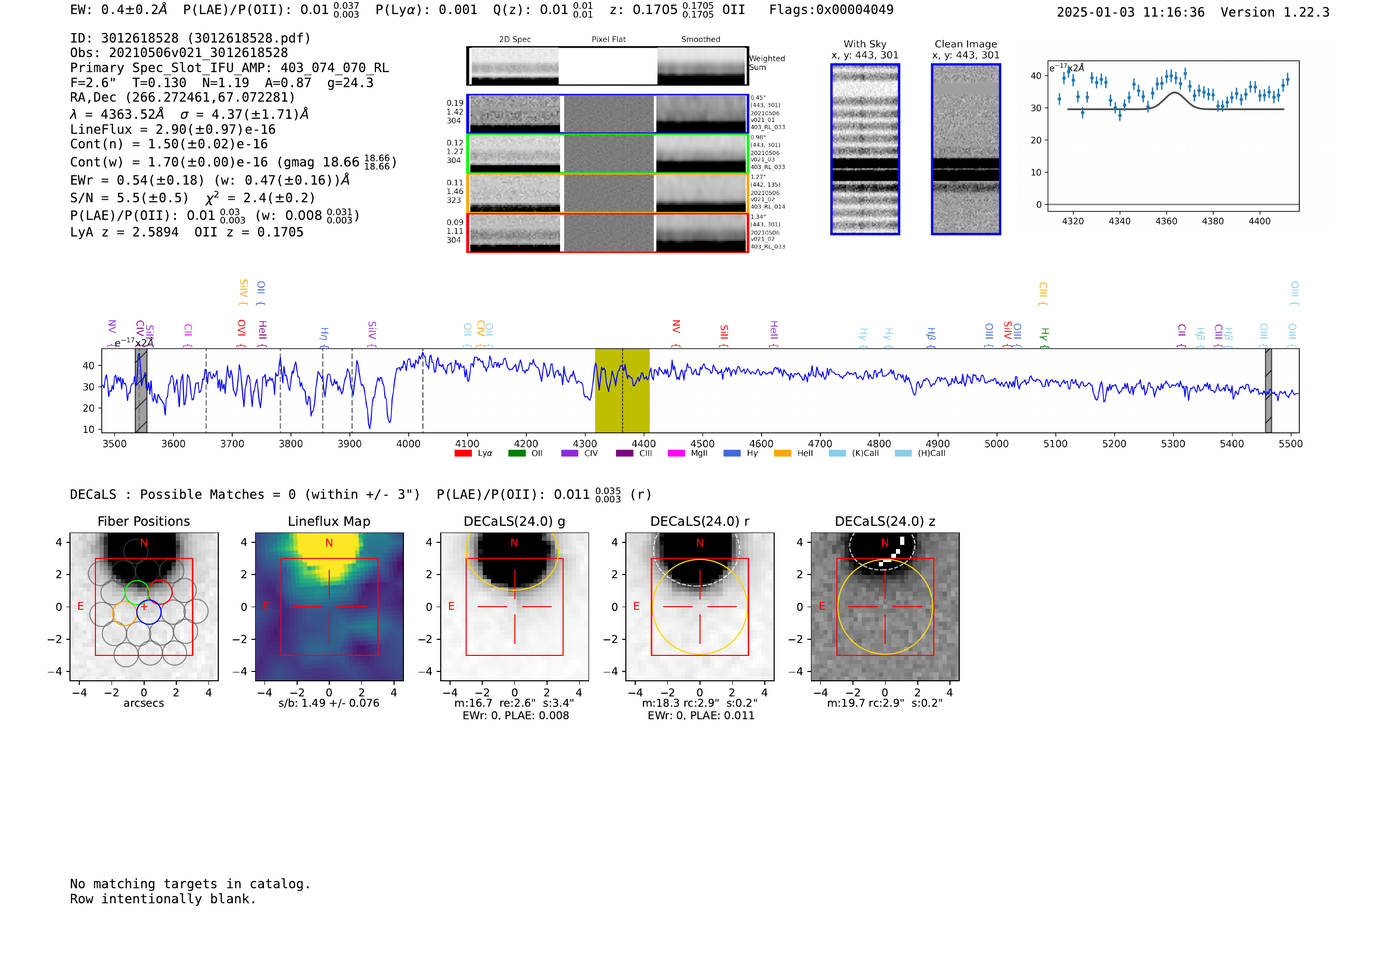The height and width of the screenshot is (953, 1400).
Task: Click the EWr = 0.54(±0.18) line
Action: point(210,180)
